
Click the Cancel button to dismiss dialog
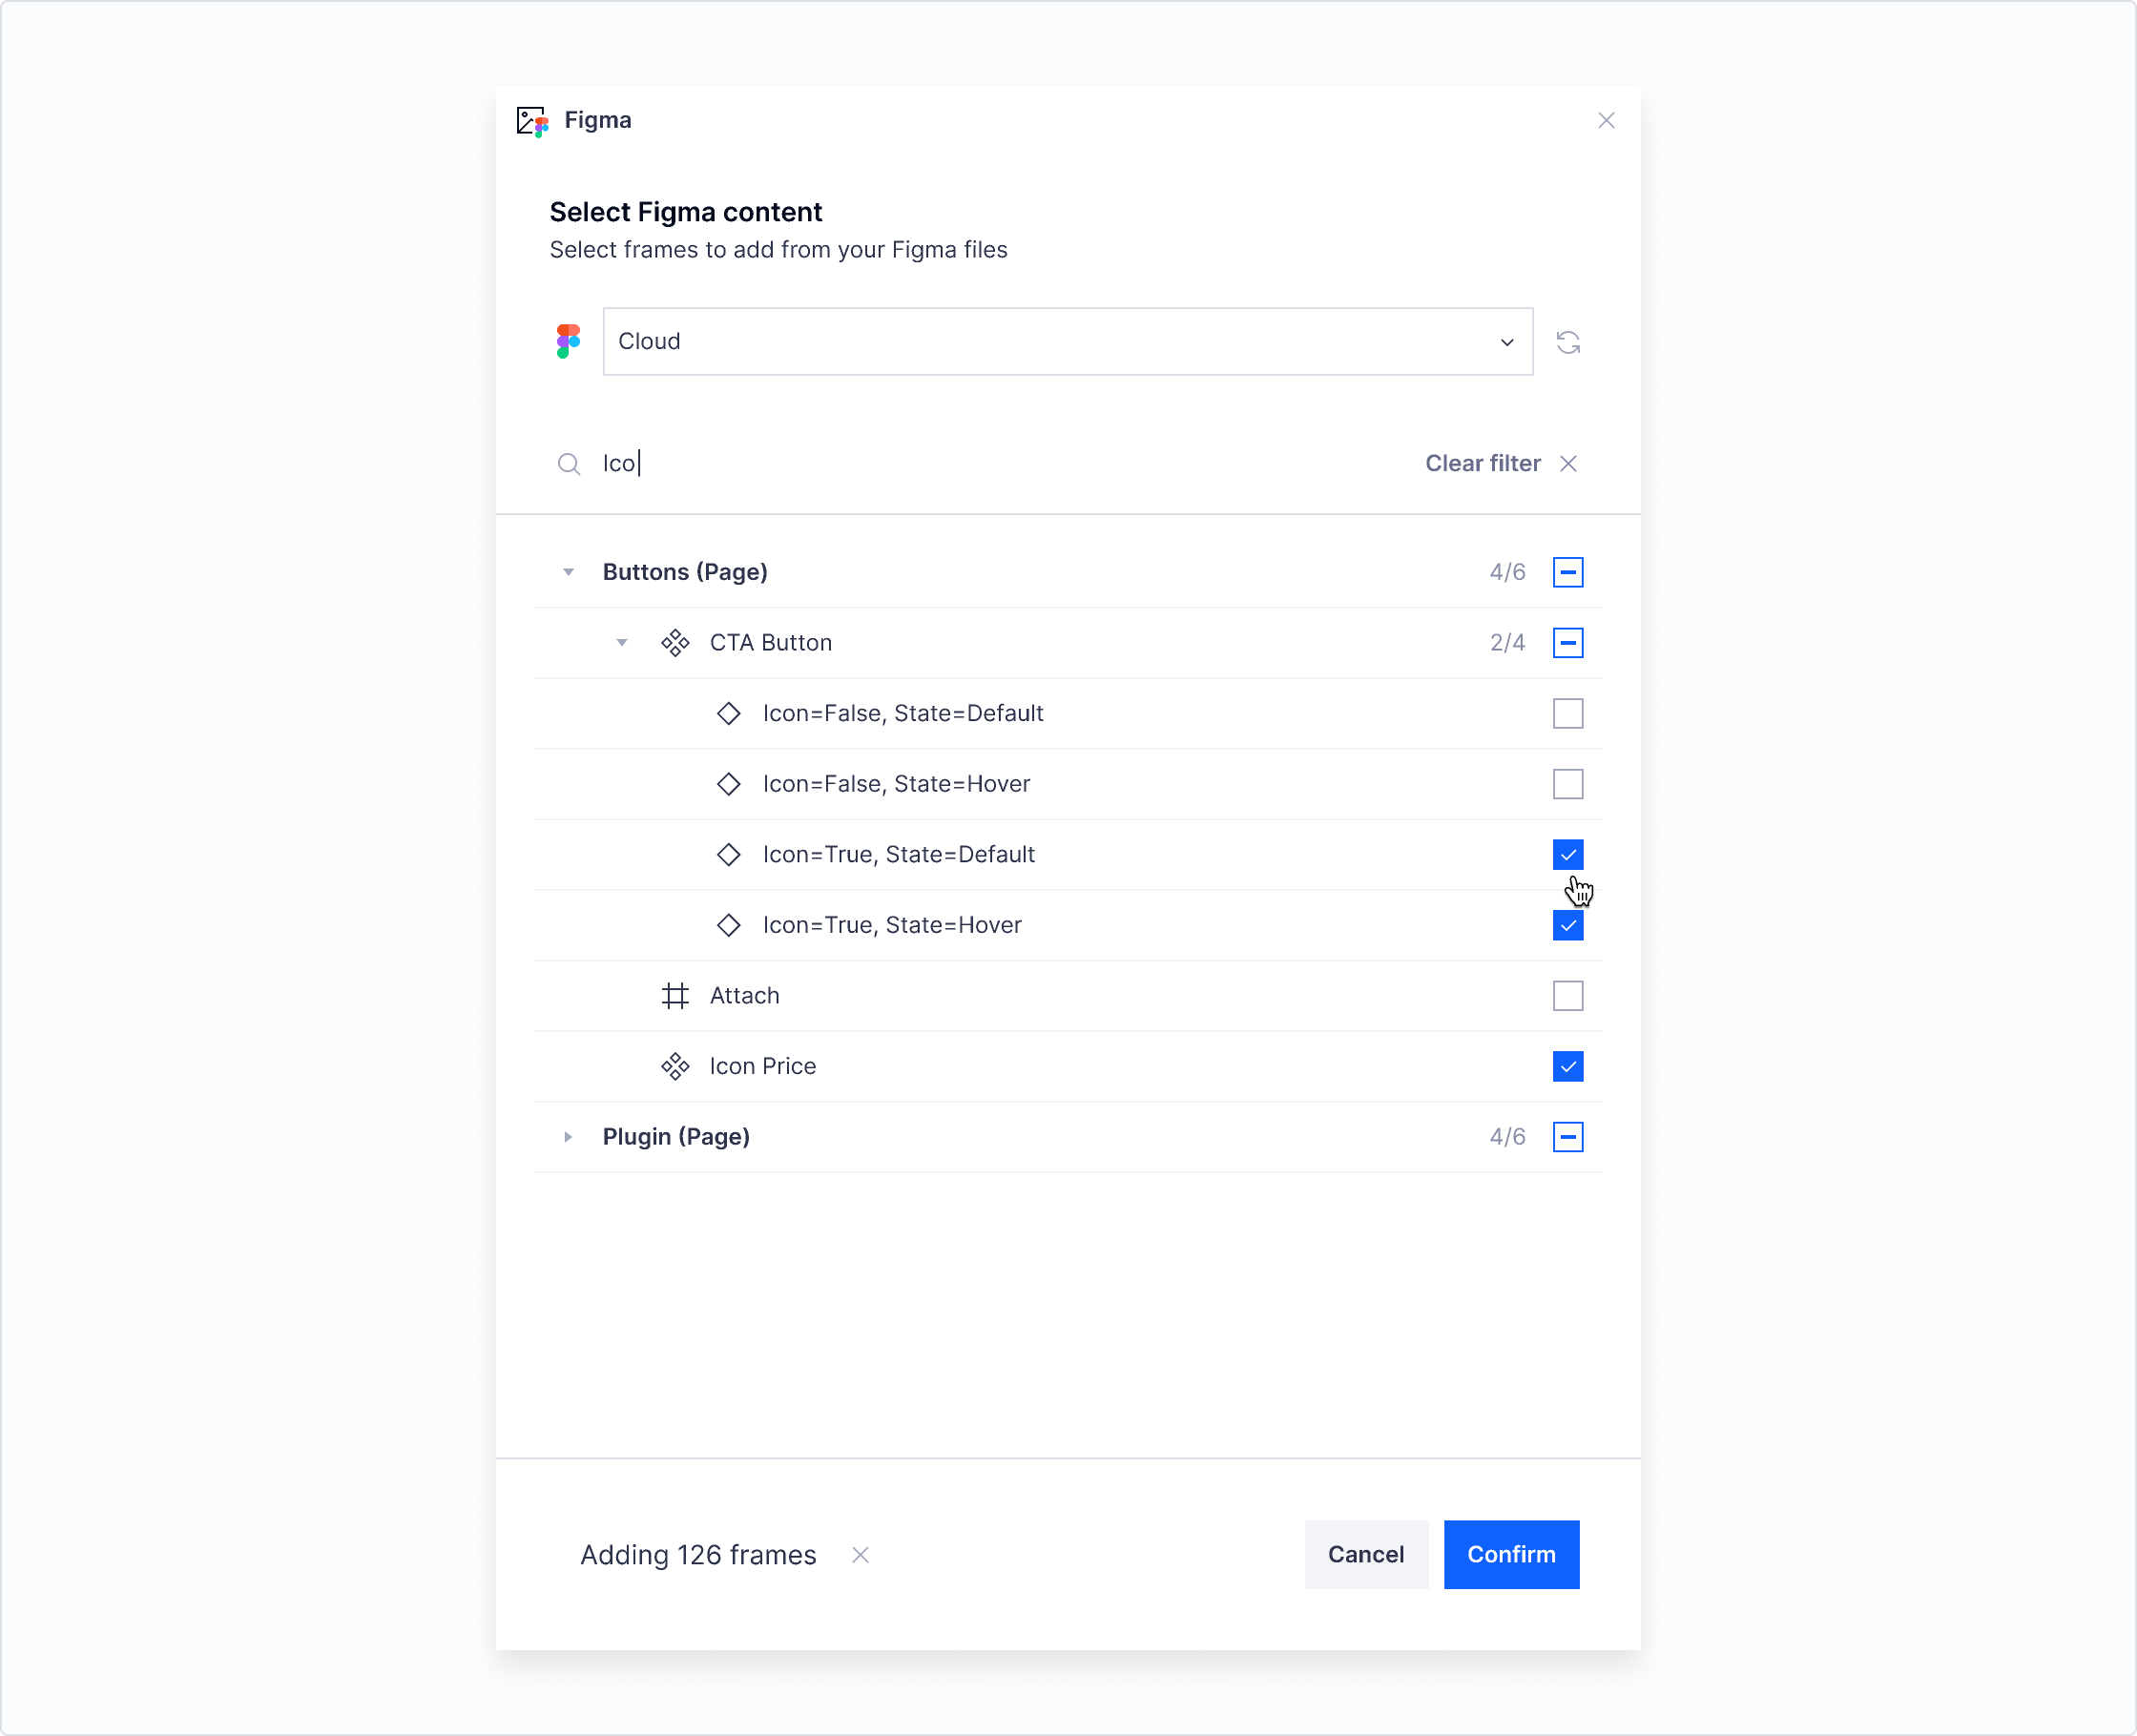click(x=1364, y=1556)
